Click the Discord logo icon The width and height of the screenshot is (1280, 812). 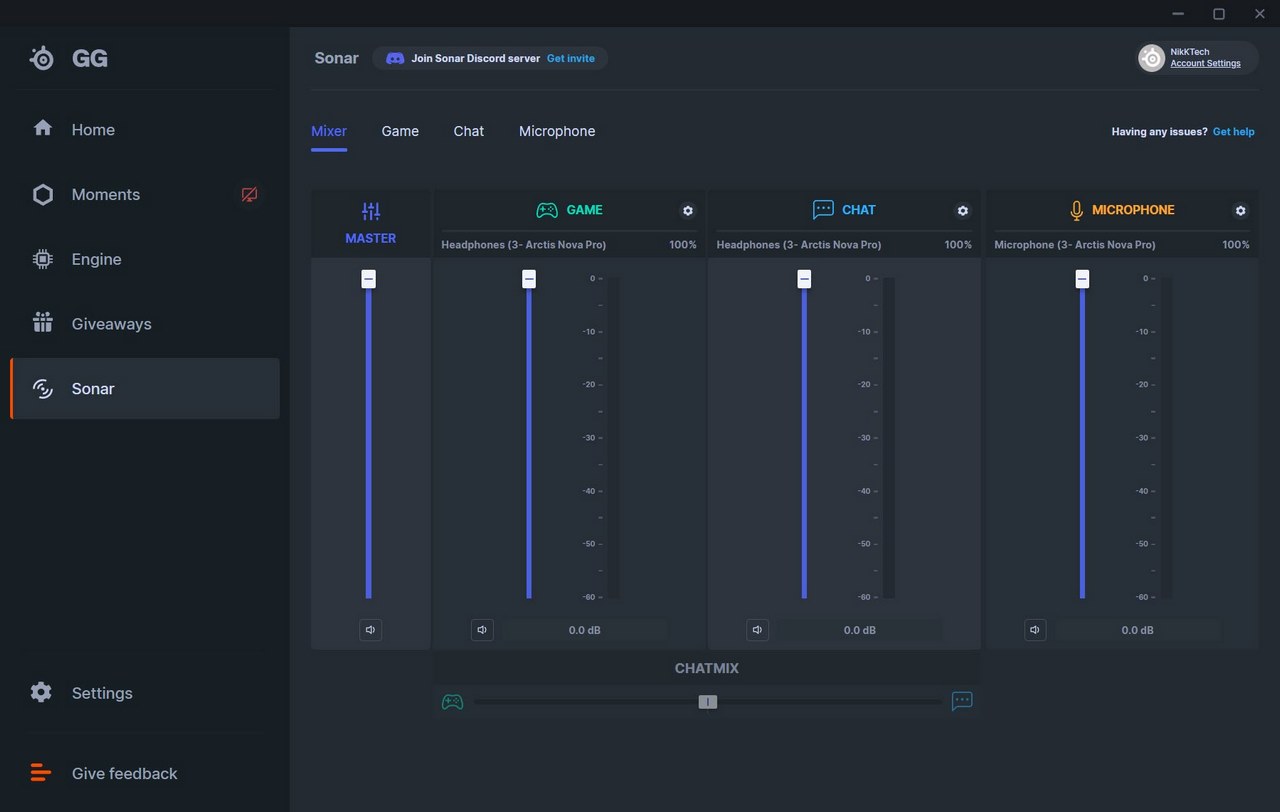[395, 58]
